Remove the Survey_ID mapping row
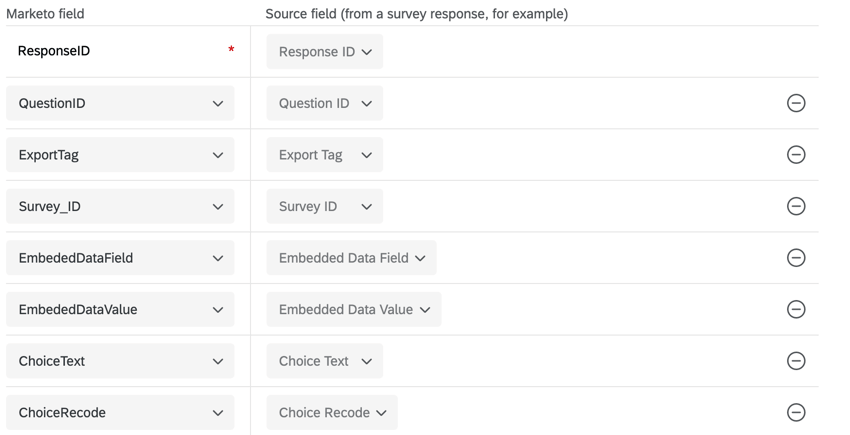Viewport: 850px width, 435px height. pos(796,206)
